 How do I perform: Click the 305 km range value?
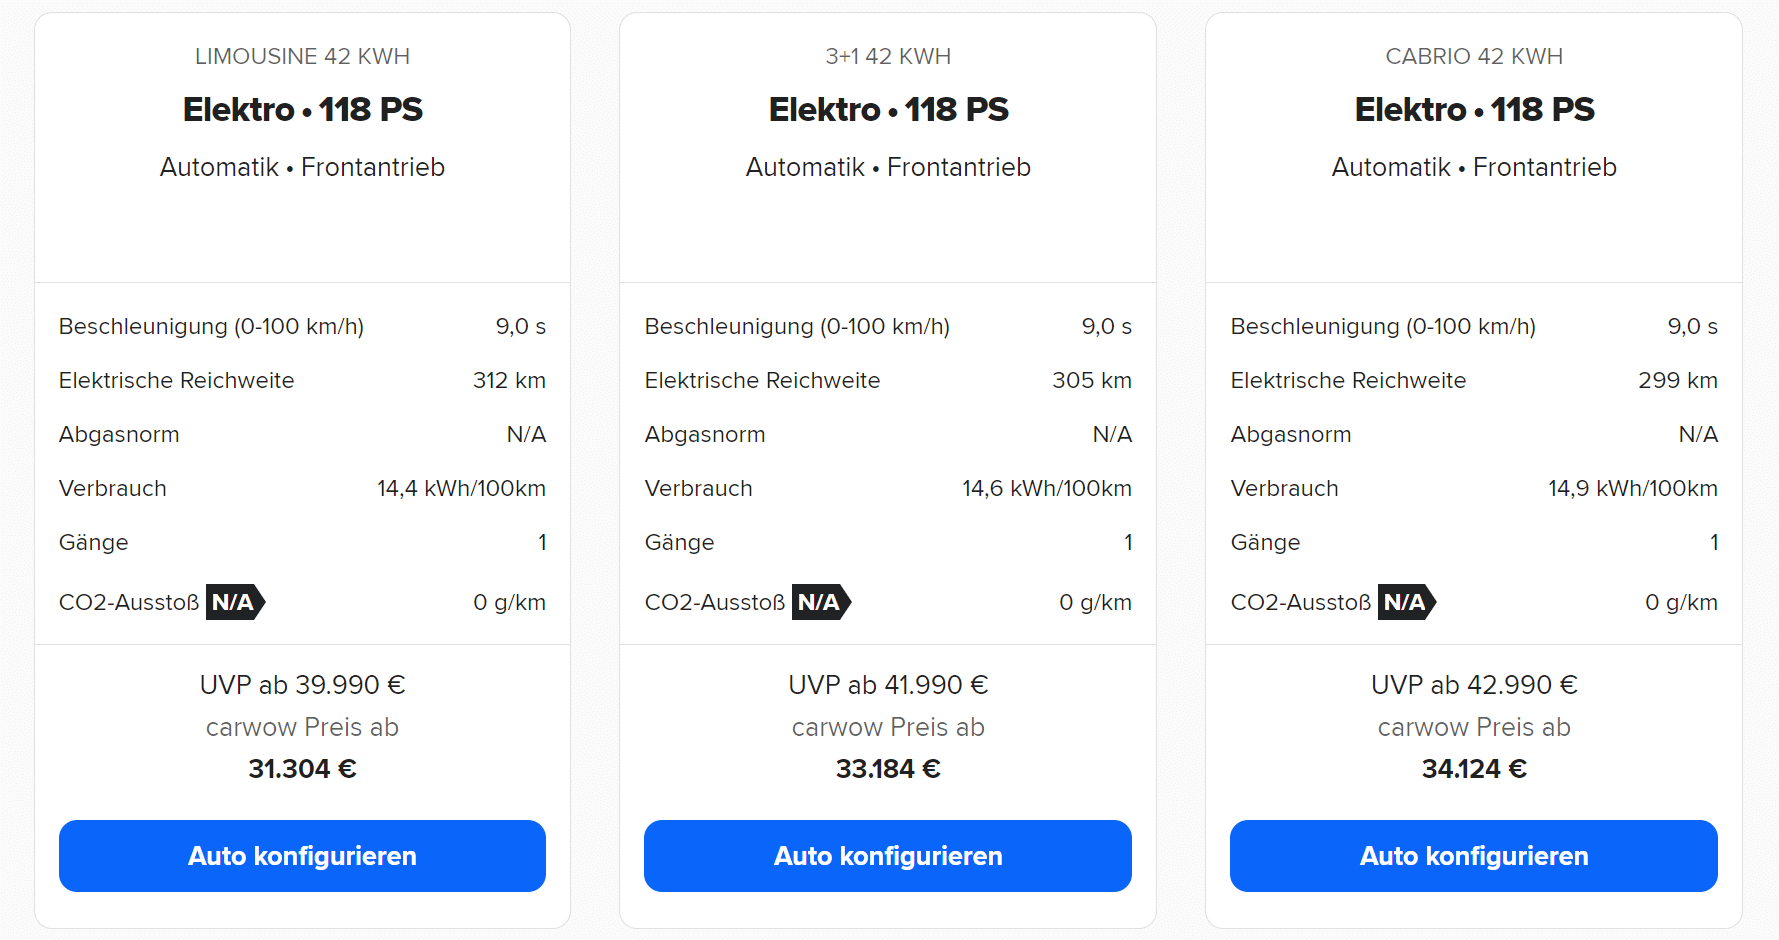click(x=1092, y=381)
